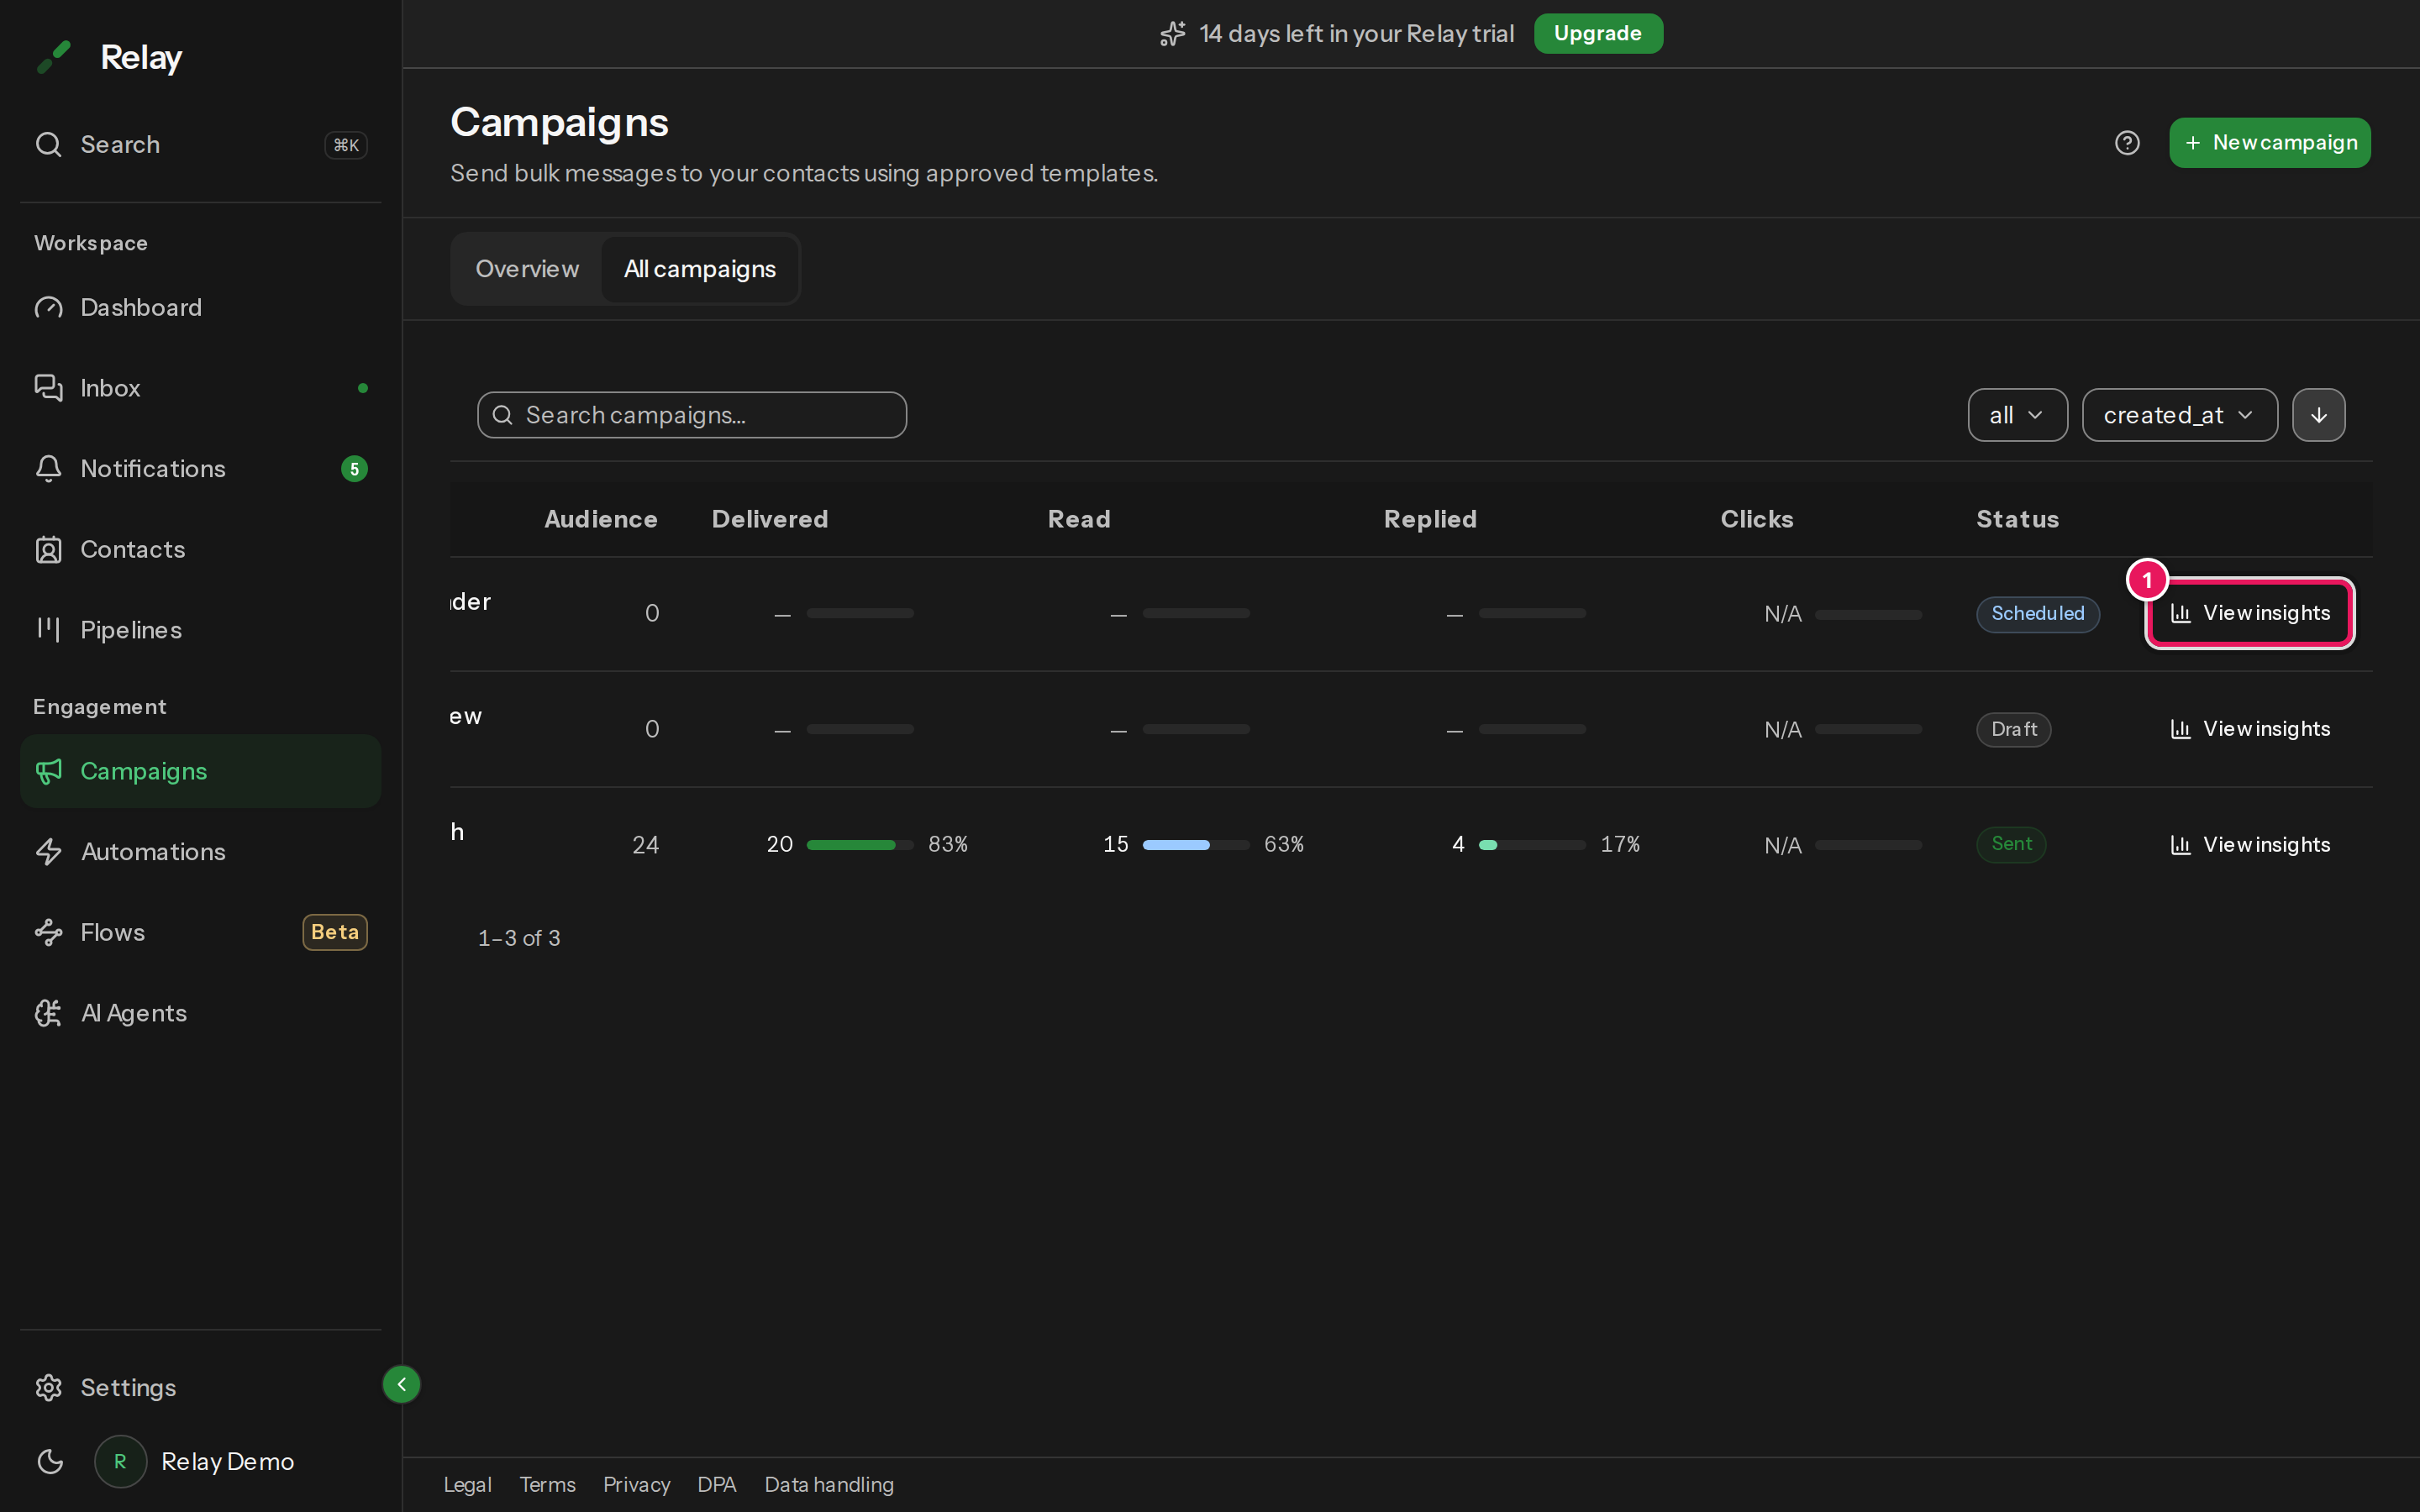Open Dashboard from the sidebar
2420x1512 pixels.
click(200, 307)
